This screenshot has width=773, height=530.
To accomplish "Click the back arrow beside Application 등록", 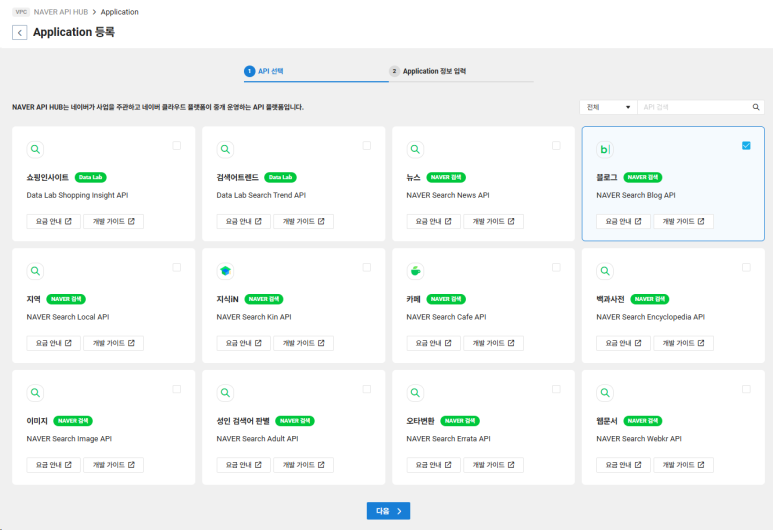I will coord(20,33).
